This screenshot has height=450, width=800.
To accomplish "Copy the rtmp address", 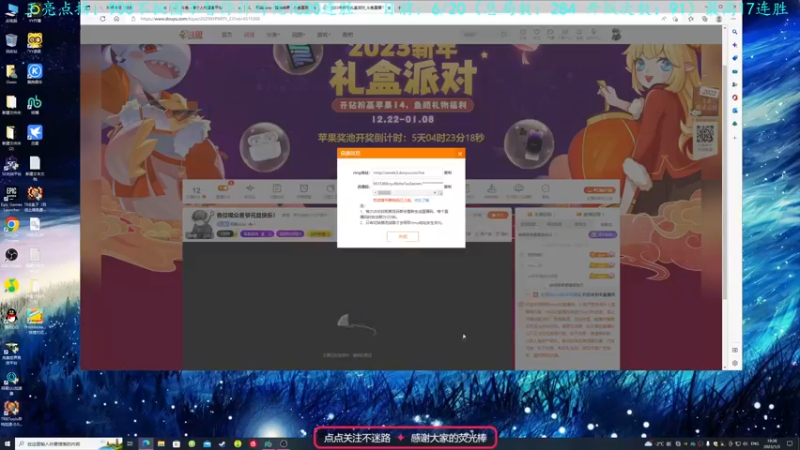I will tap(447, 173).
